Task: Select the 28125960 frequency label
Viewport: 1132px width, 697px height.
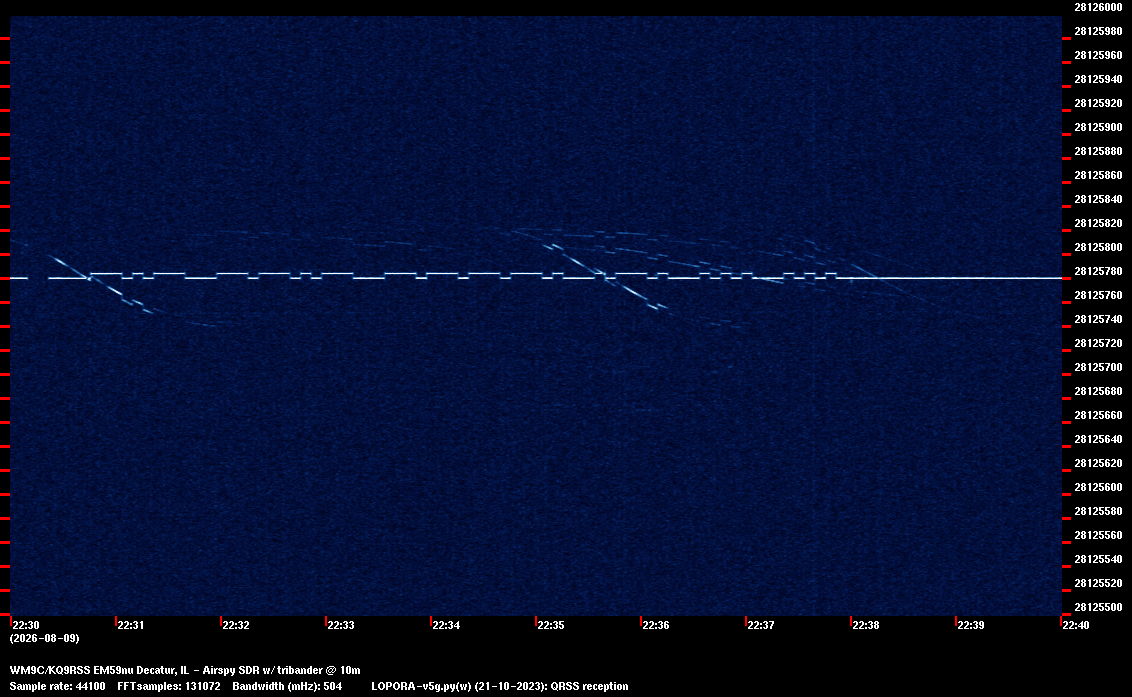Action: tap(1098, 55)
